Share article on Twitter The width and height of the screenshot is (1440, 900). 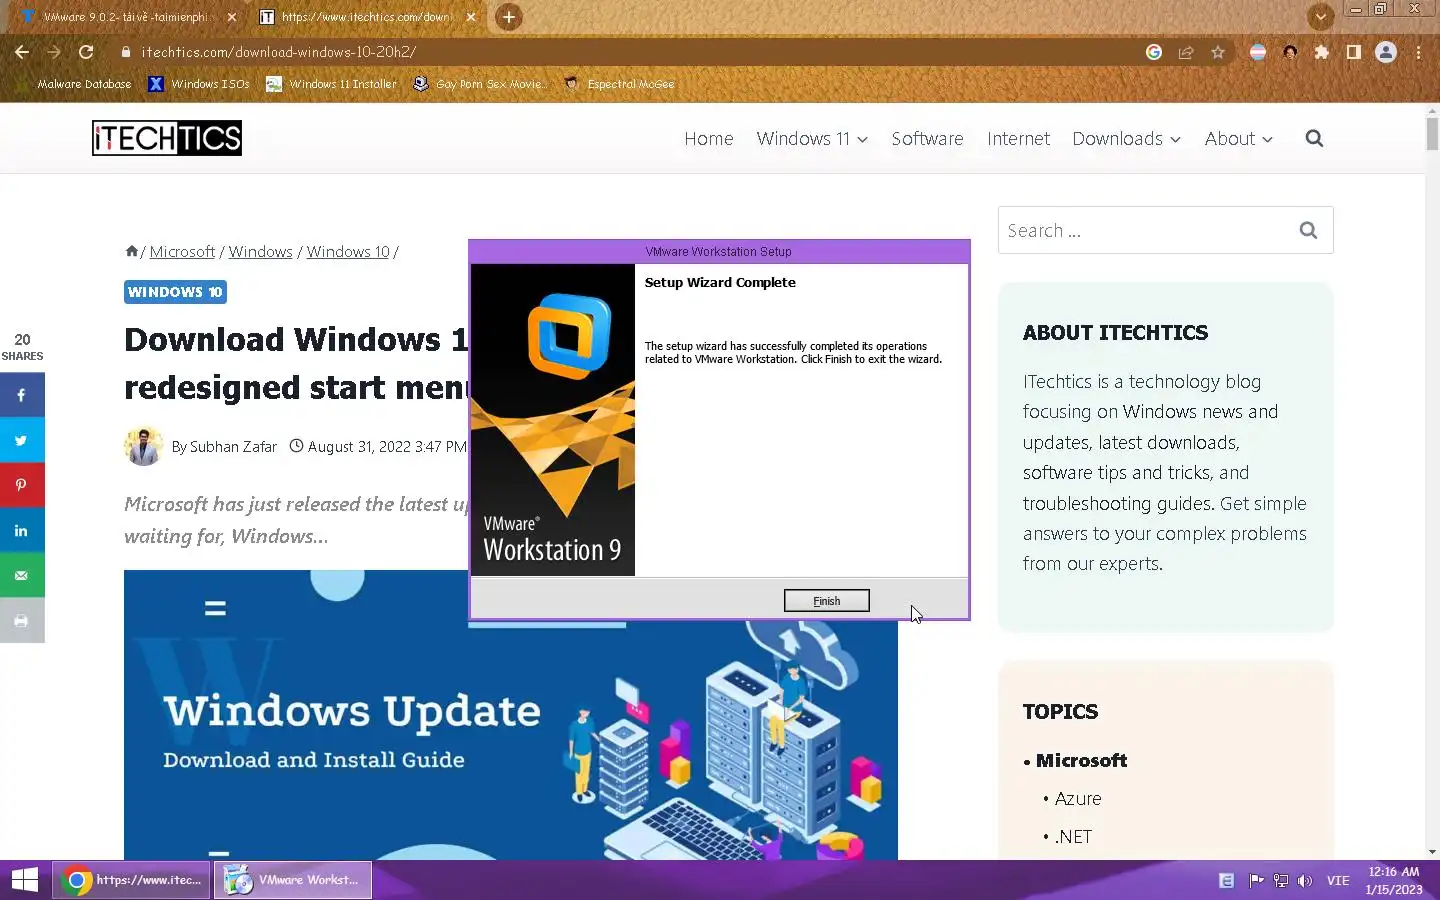22,440
